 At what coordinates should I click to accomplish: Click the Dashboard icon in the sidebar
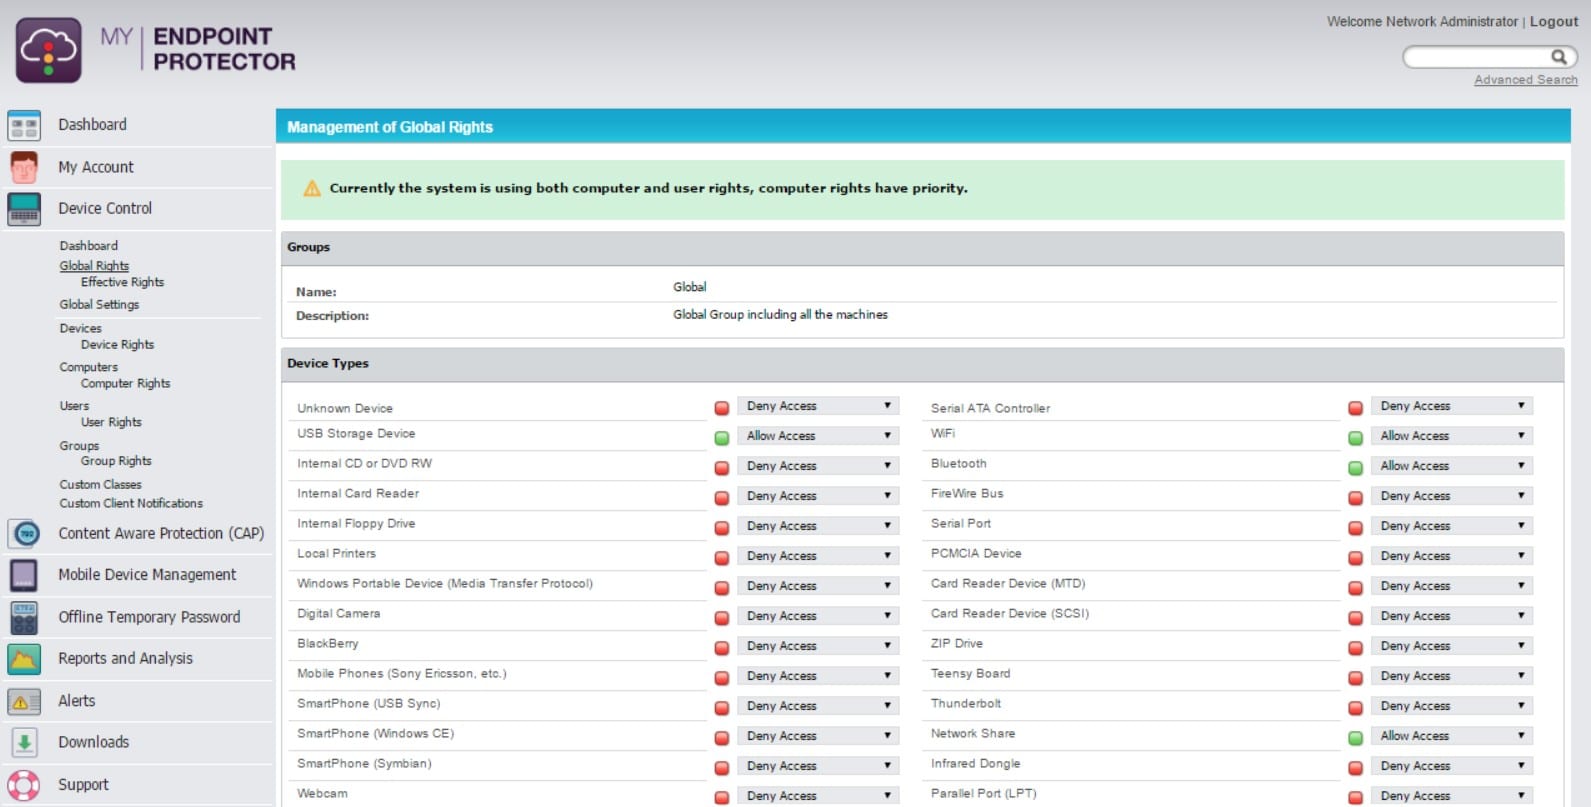tap(24, 126)
